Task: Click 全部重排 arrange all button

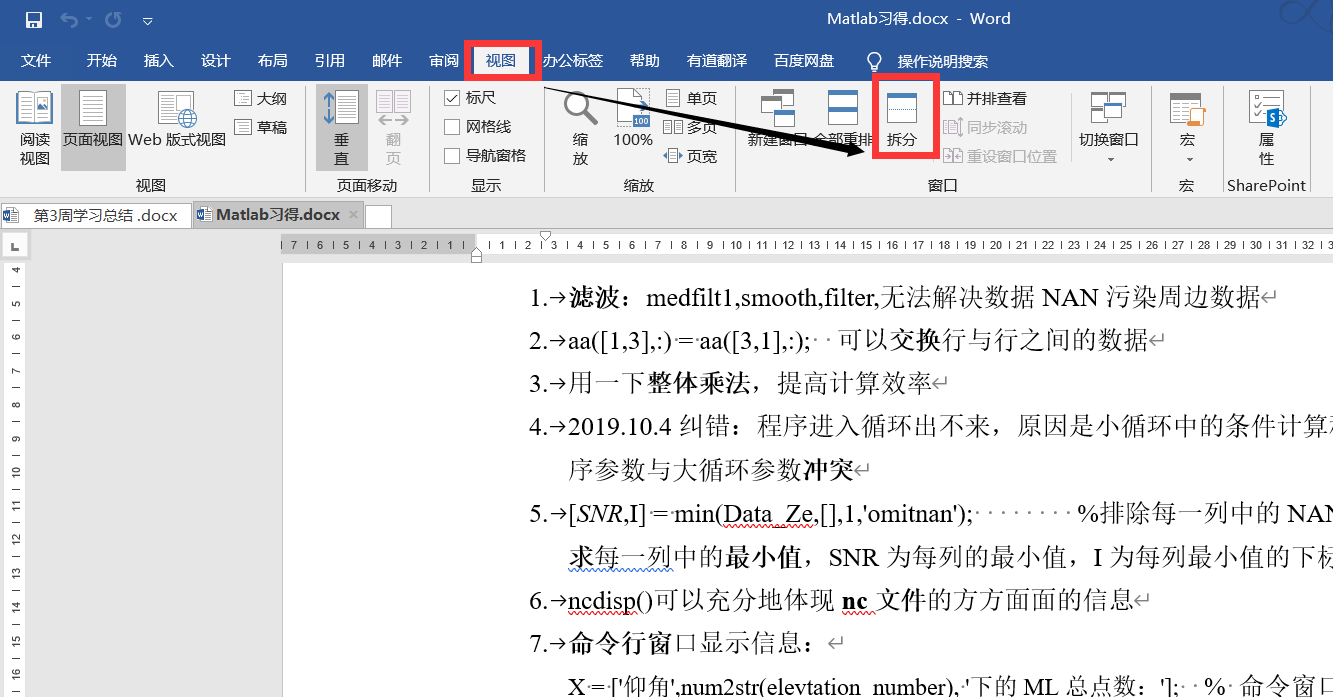Action: [x=843, y=120]
